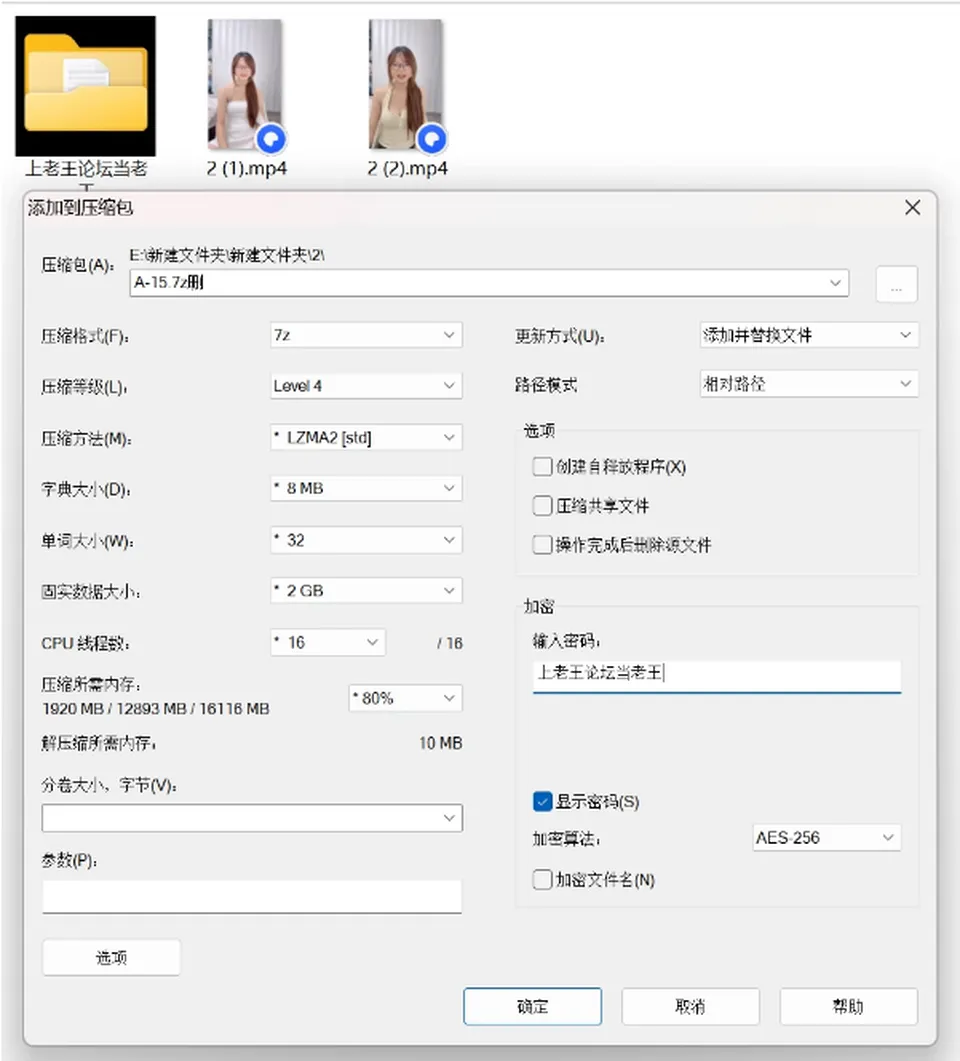Click the 选项 button
Viewport: 960px width, 1061px height.
(112, 957)
